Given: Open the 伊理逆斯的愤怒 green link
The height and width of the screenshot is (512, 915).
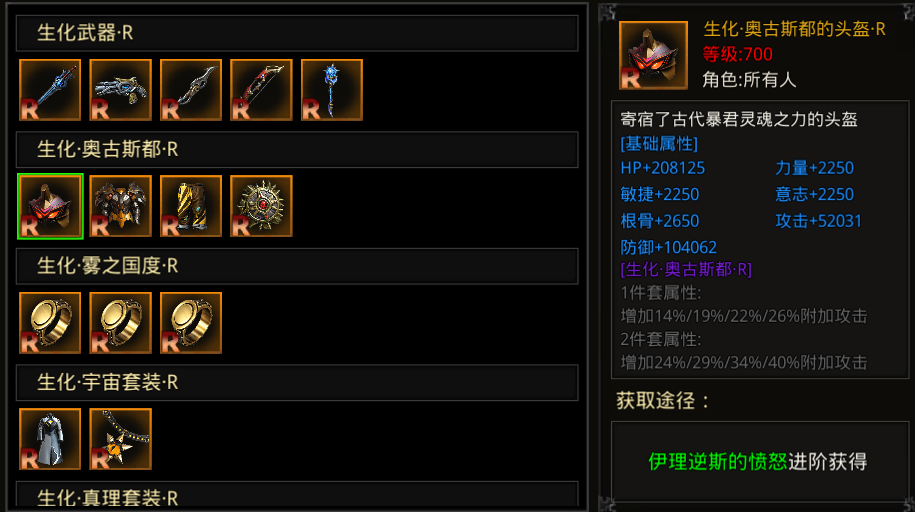Looking at the screenshot, I should [718, 462].
